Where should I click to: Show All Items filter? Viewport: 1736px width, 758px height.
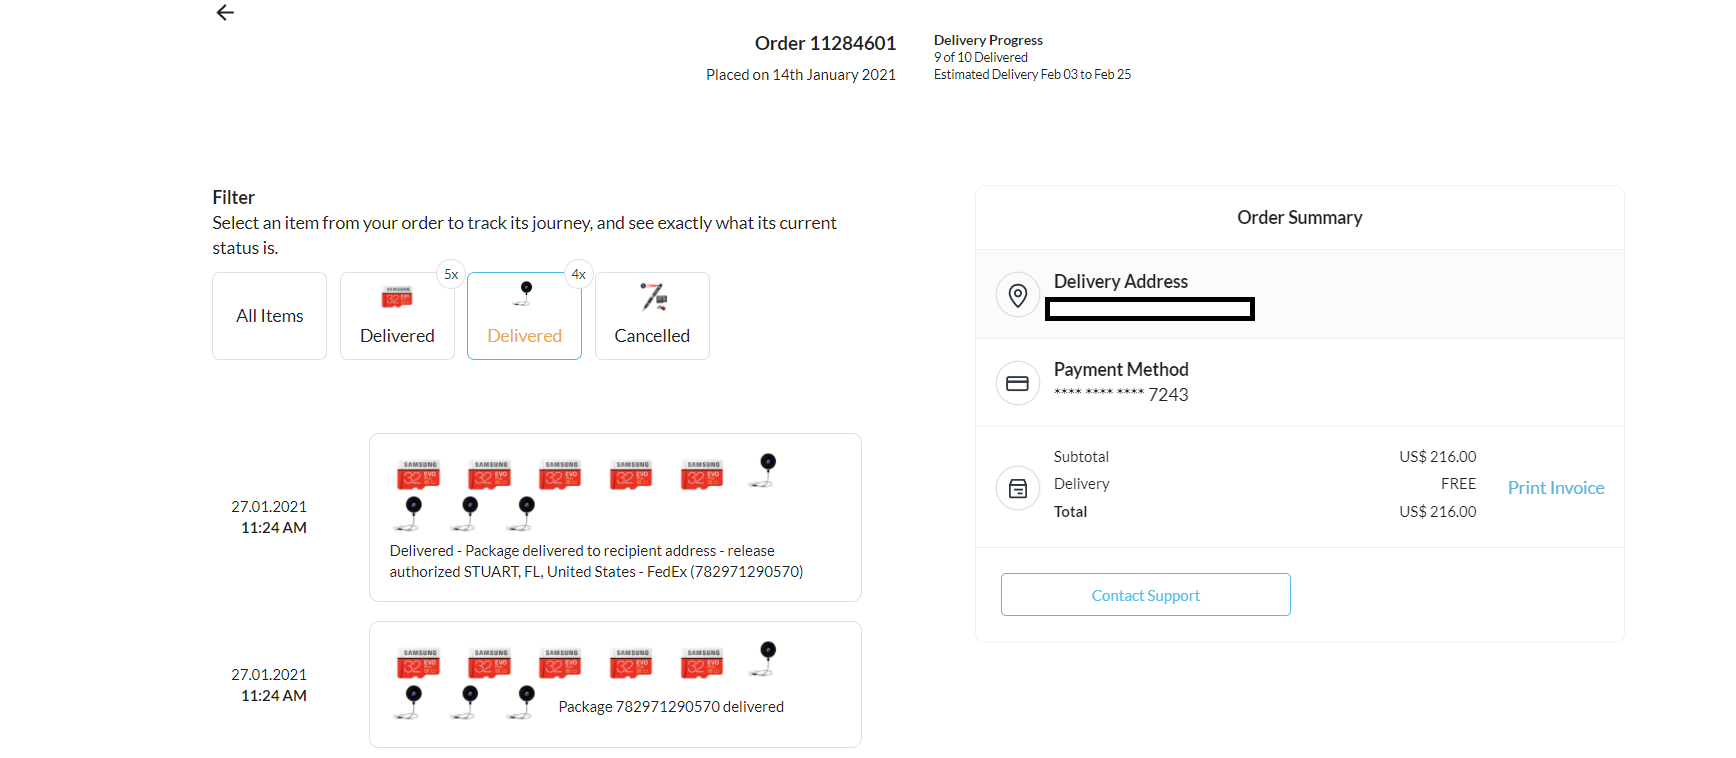click(269, 316)
